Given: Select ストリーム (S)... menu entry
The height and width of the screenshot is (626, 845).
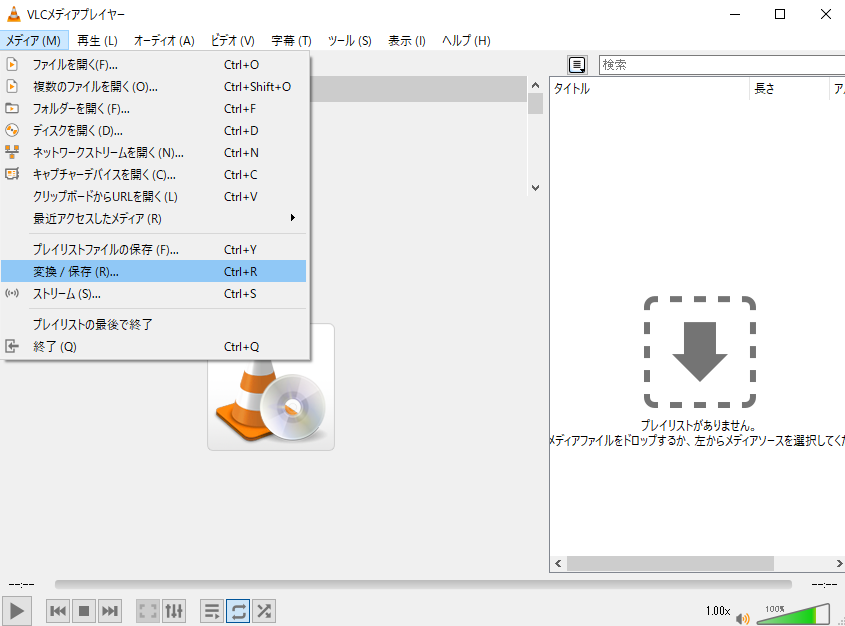Looking at the screenshot, I should pos(154,294).
